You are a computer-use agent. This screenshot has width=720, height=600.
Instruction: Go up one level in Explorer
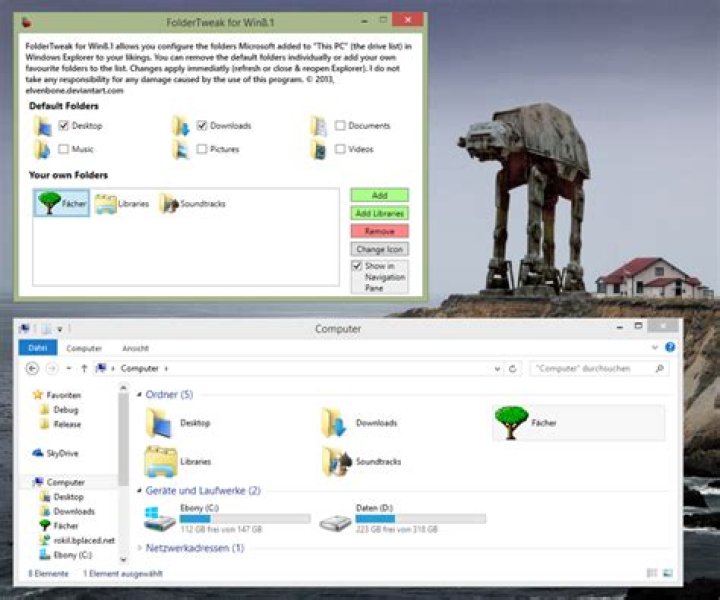click(x=84, y=368)
